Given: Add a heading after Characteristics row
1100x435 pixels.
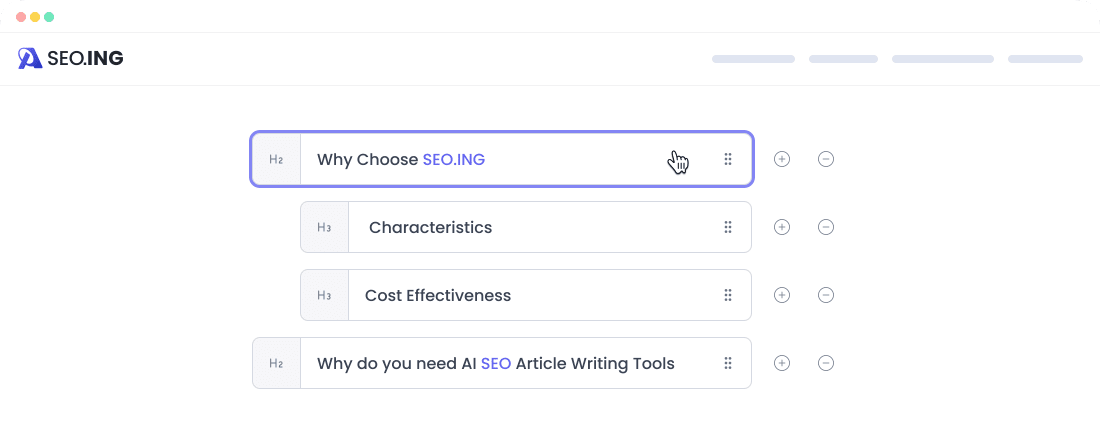Looking at the screenshot, I should point(782,227).
